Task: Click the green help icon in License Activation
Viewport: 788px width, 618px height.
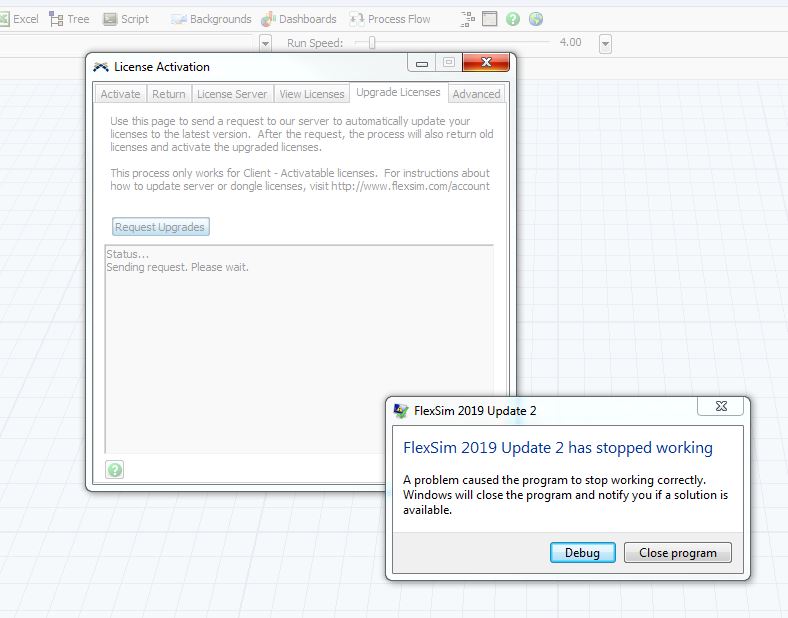Action: click(115, 470)
